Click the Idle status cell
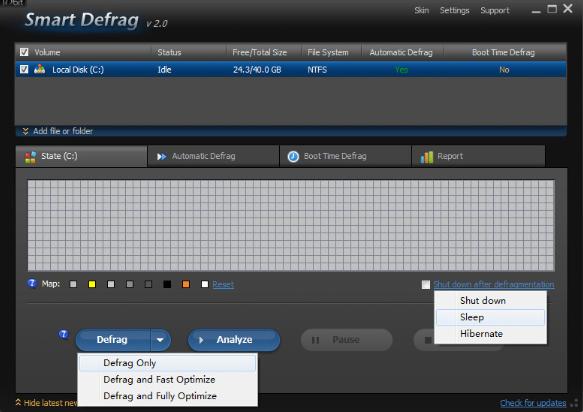 (x=164, y=70)
